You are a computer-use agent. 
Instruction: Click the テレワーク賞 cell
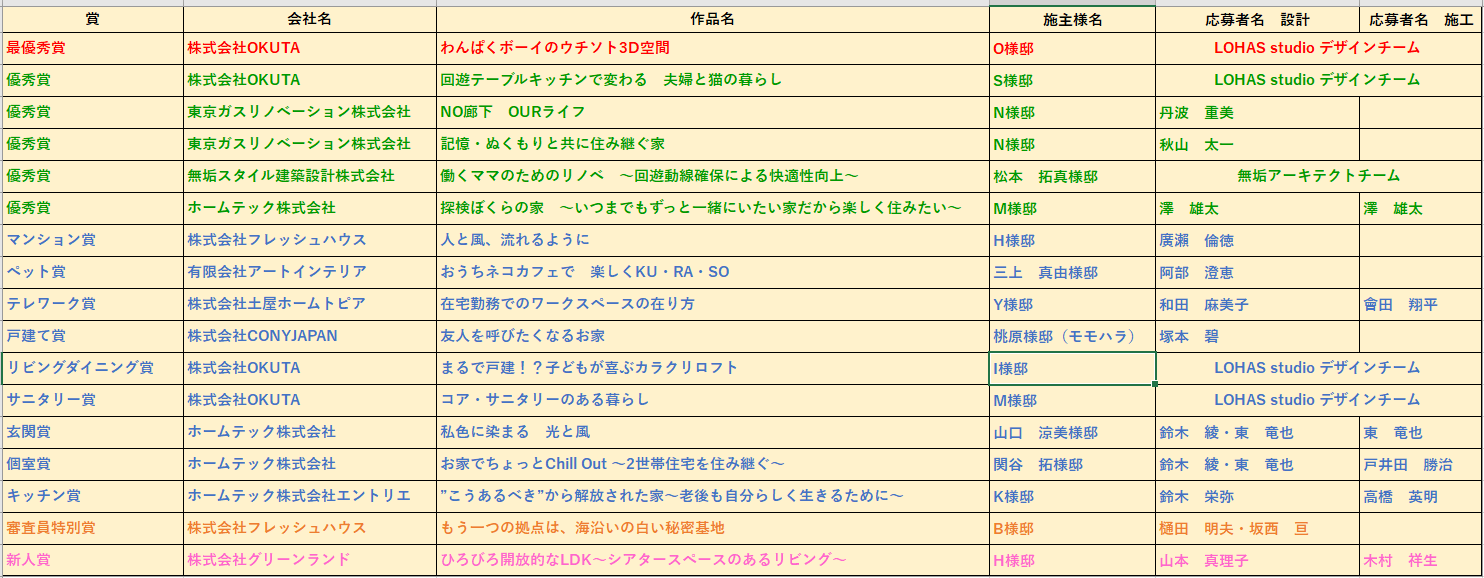93,304
